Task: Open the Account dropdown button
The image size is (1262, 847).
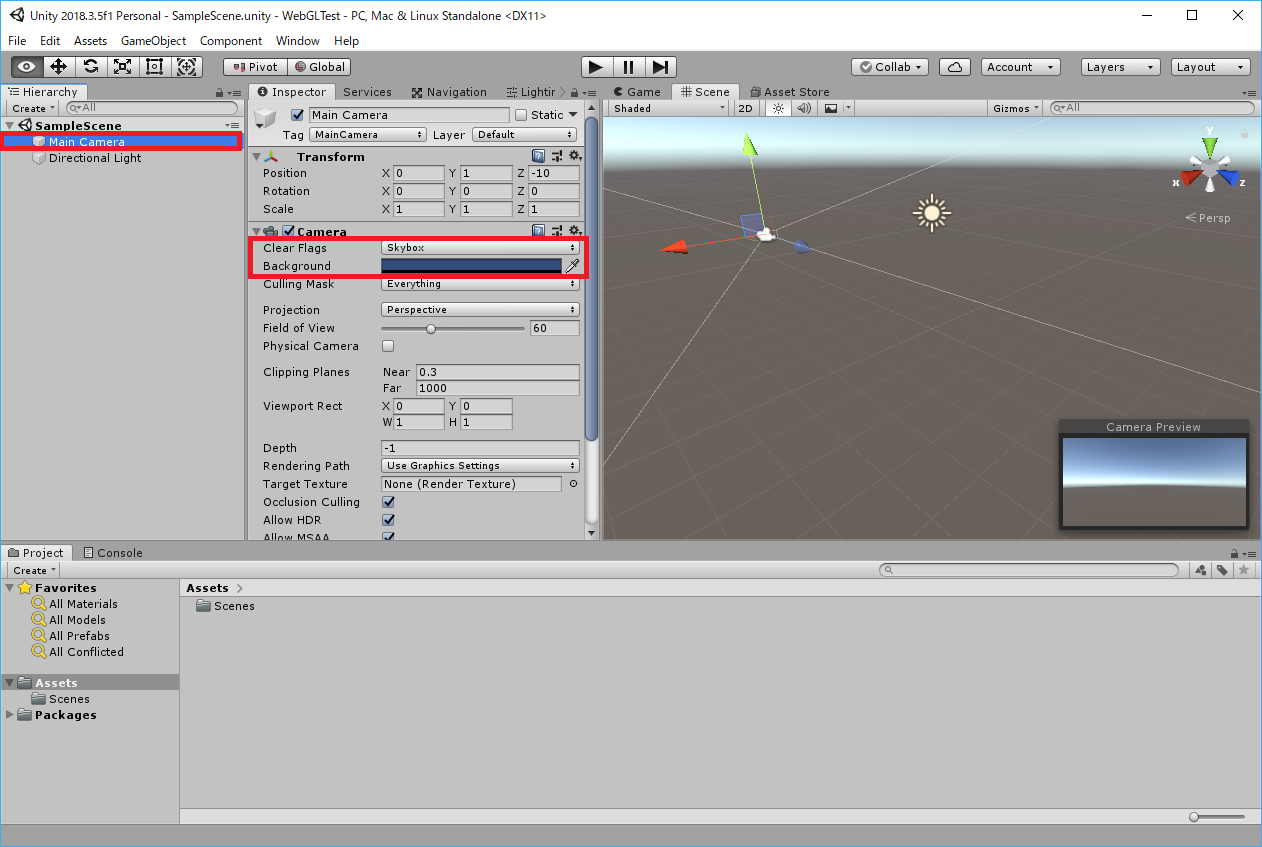Action: point(1020,67)
